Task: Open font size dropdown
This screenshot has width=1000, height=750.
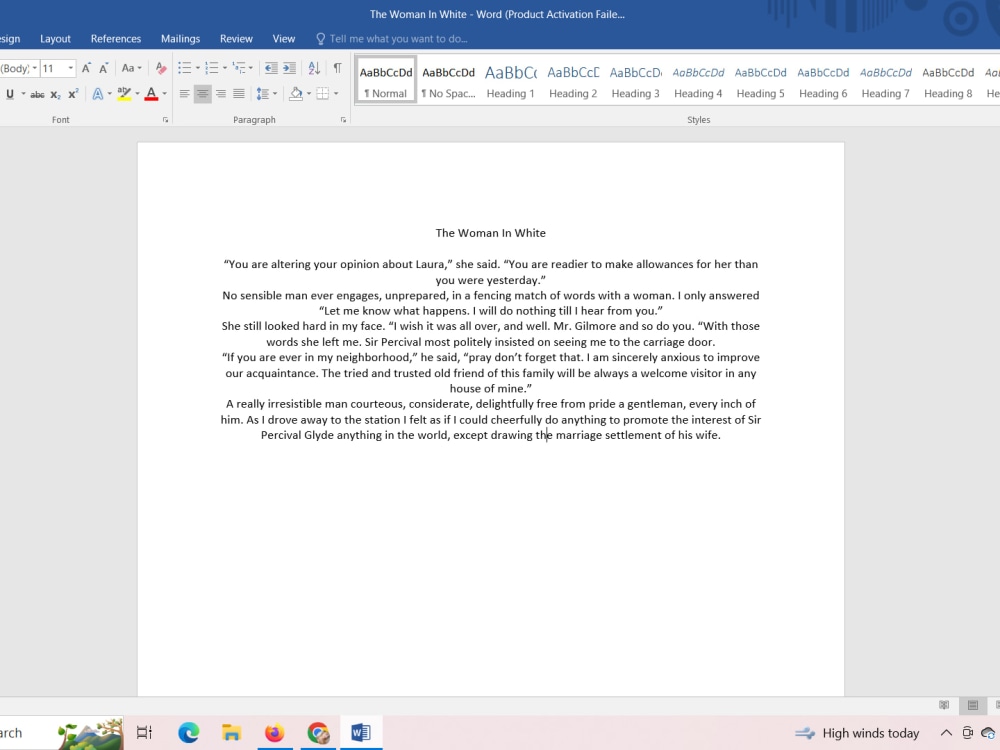Action: pyautogui.click(x=71, y=68)
